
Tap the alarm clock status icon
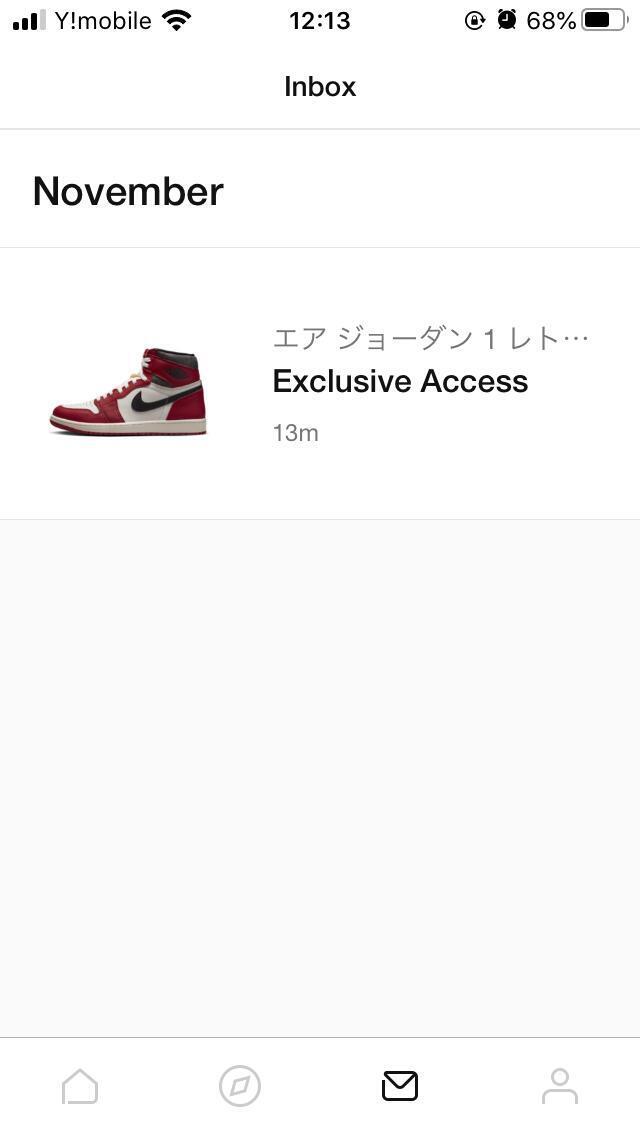pyautogui.click(x=507, y=20)
